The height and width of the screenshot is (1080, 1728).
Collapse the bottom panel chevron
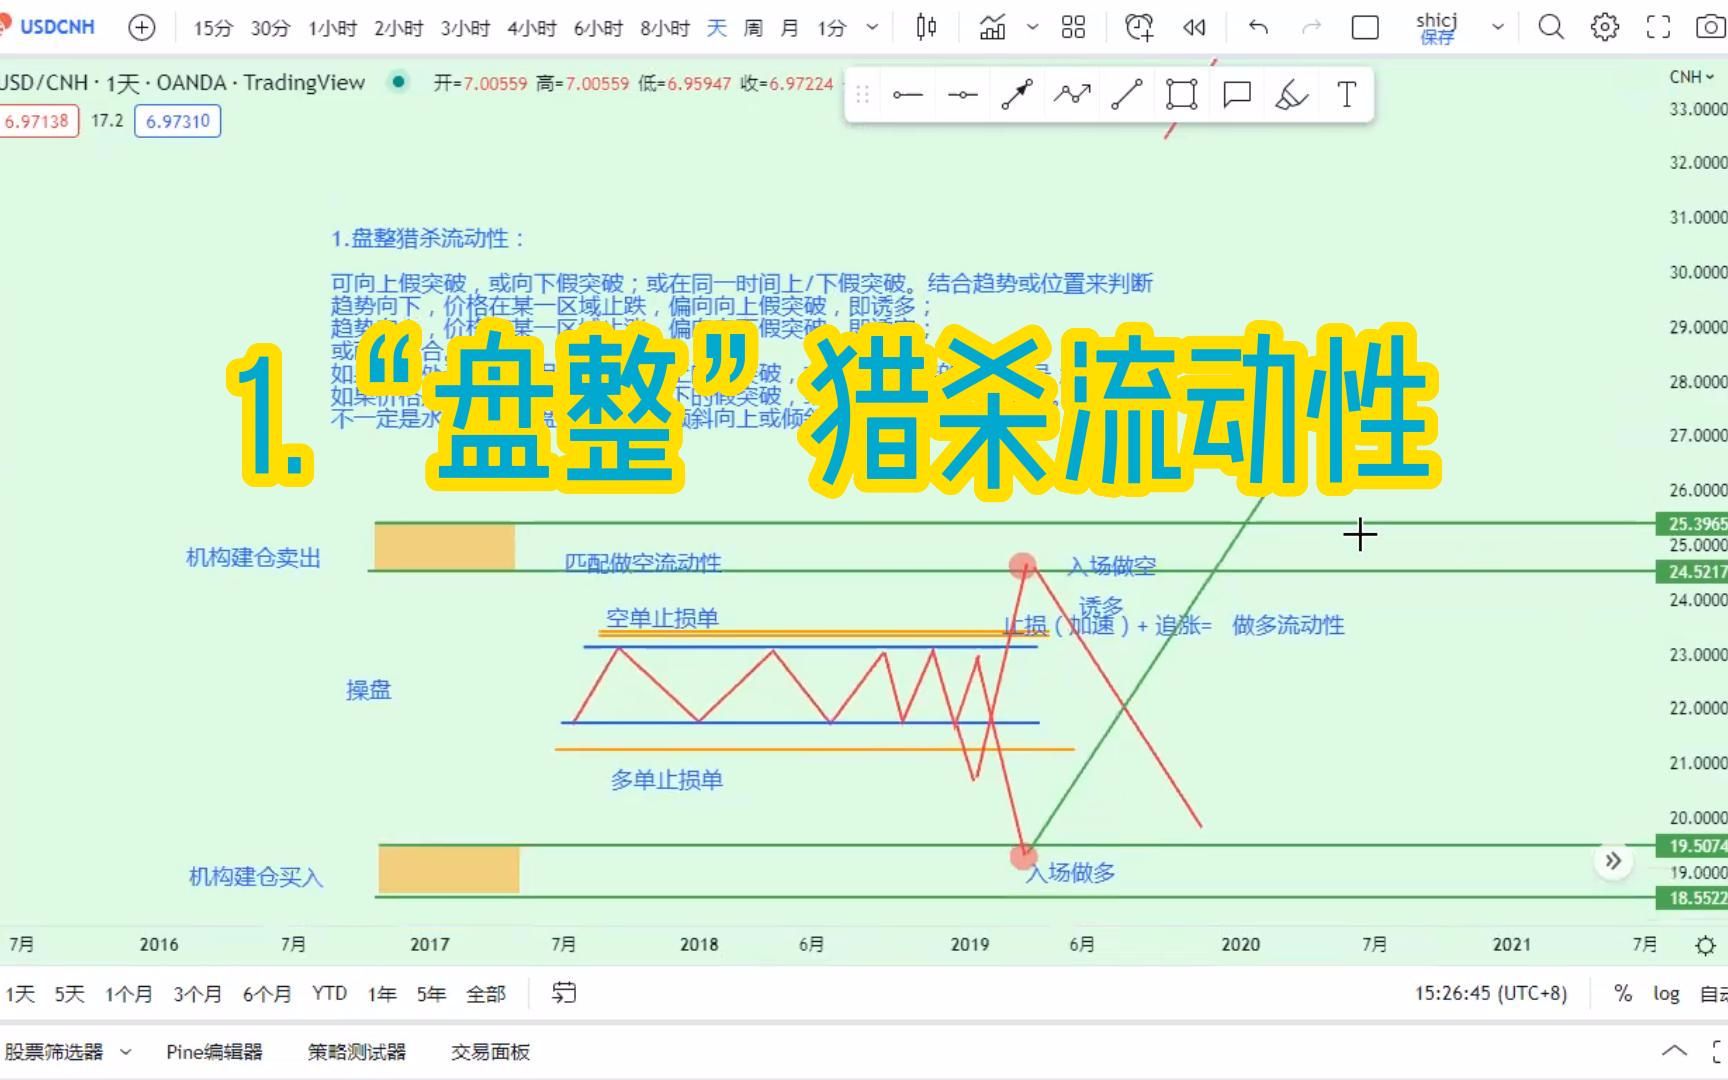tap(1674, 1051)
